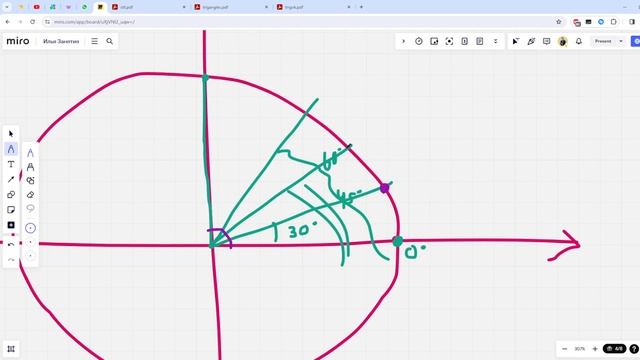Open the board name Илья Занятия
This screenshot has width=640, height=360.
point(61,41)
